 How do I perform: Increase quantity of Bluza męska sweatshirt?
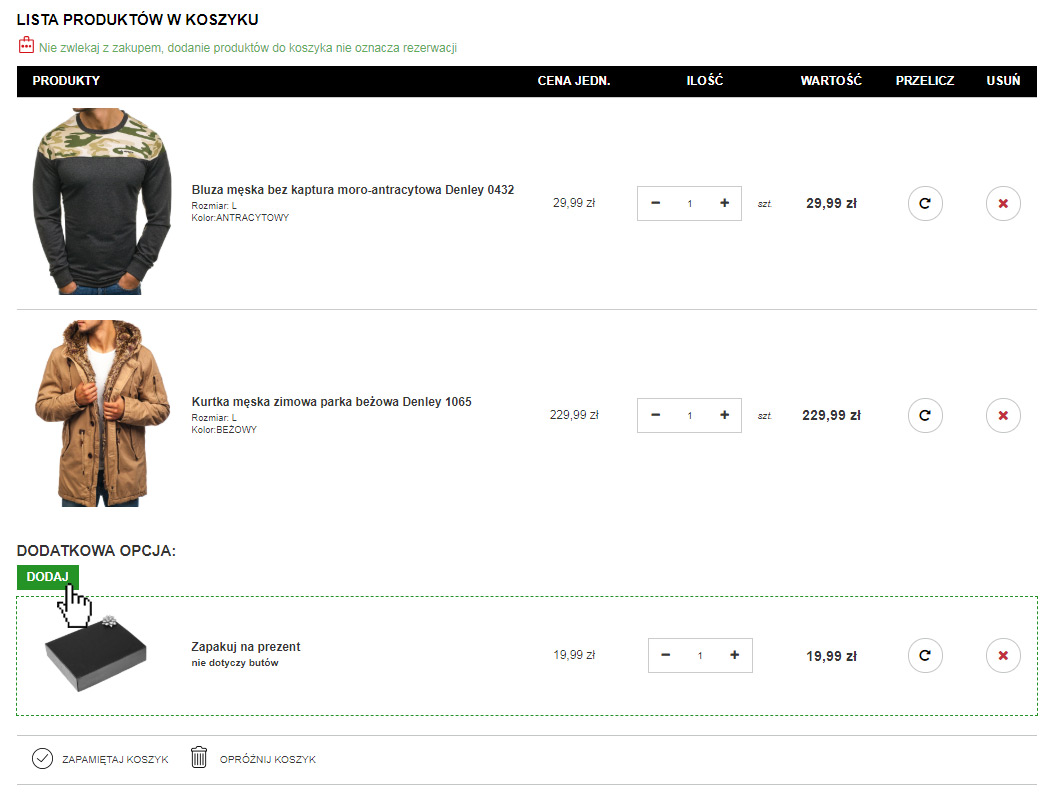coord(724,203)
